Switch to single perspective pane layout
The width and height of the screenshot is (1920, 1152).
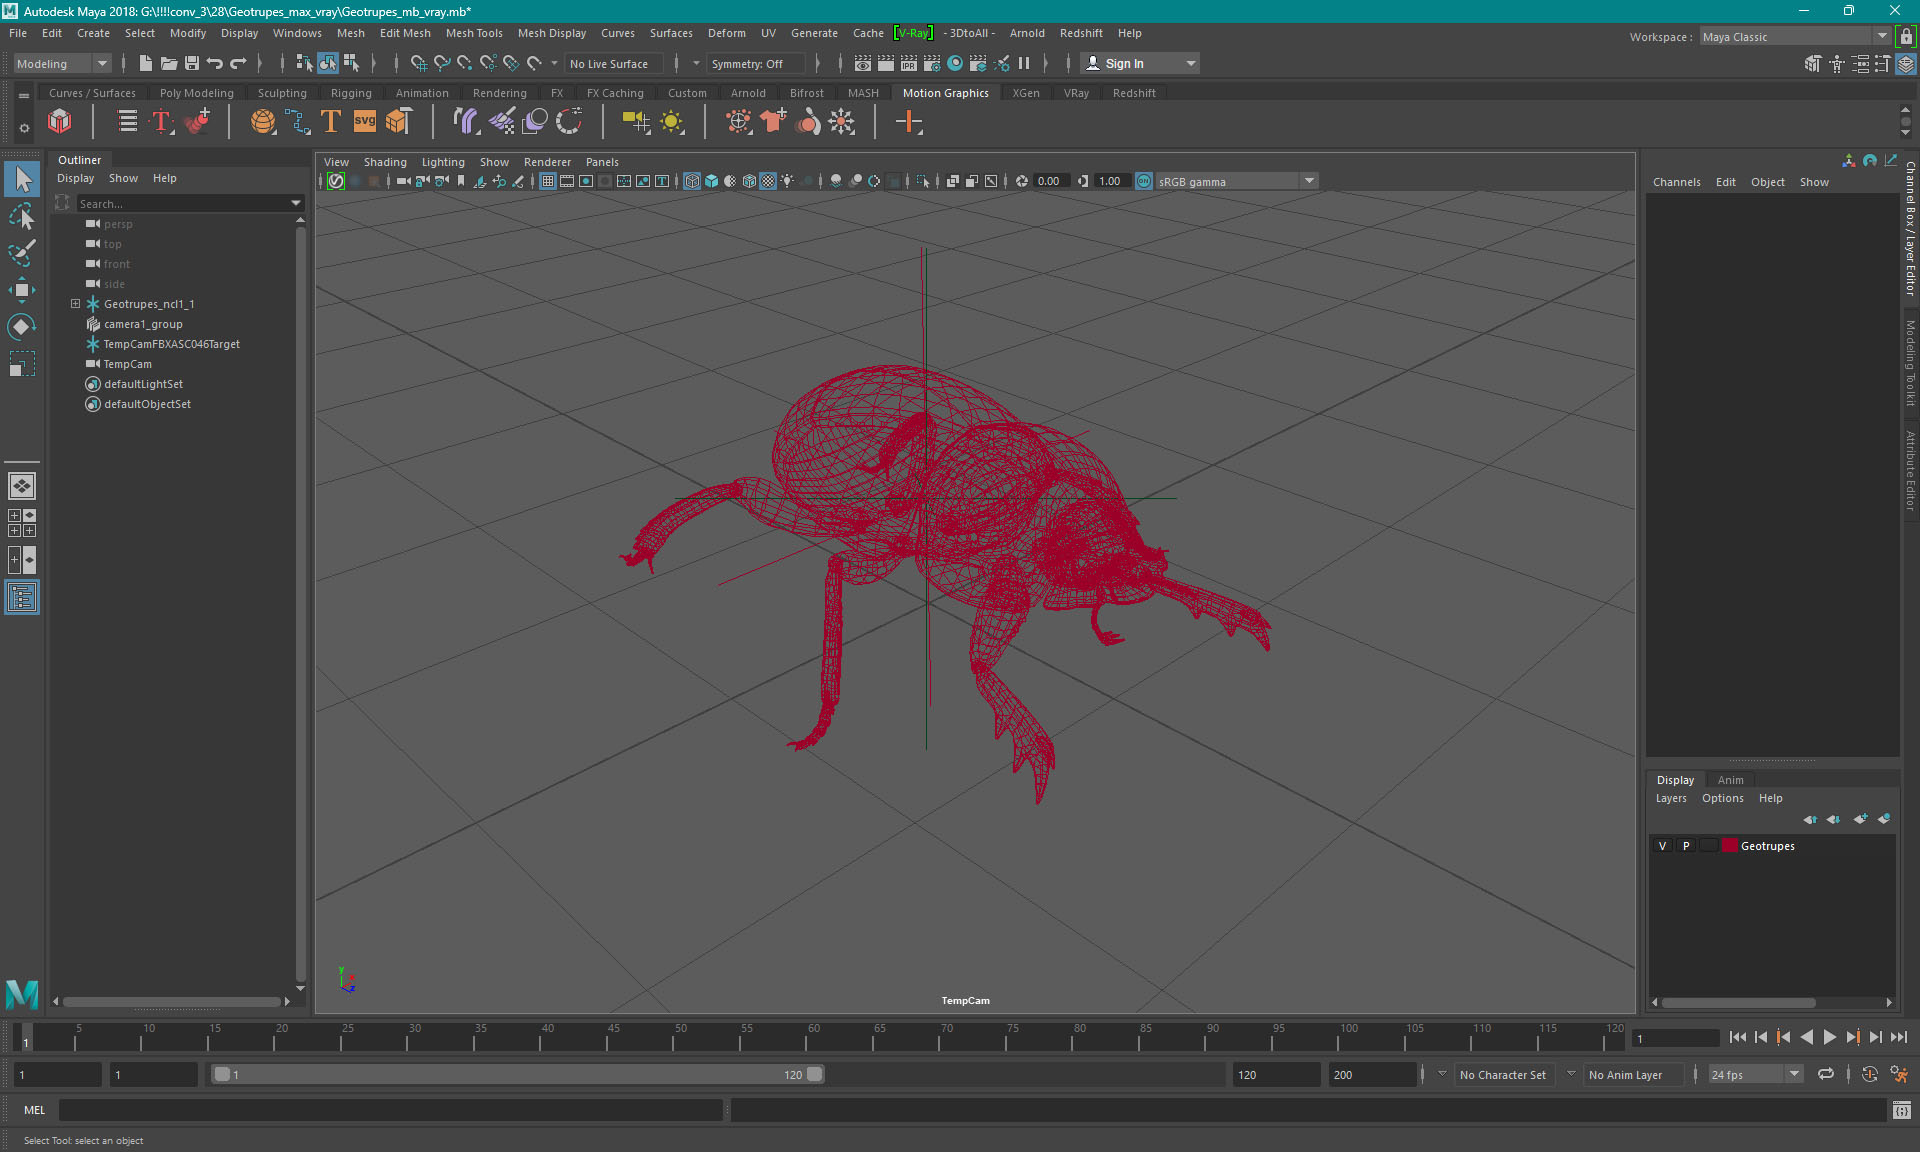22,486
